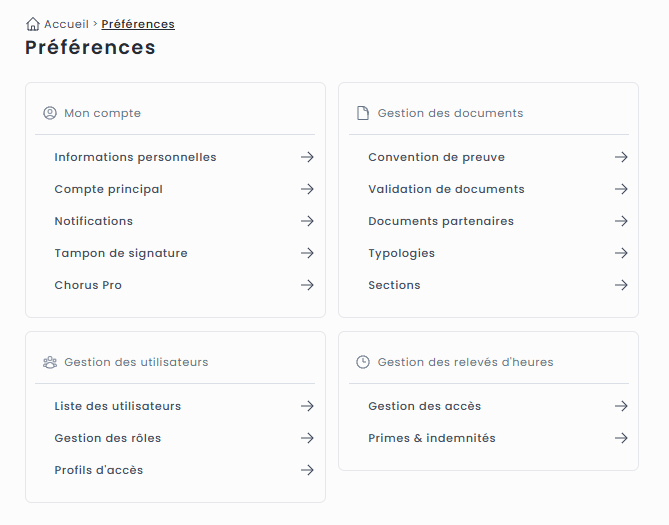
Task: Click the Gestion des documents file icon
Action: point(363,113)
